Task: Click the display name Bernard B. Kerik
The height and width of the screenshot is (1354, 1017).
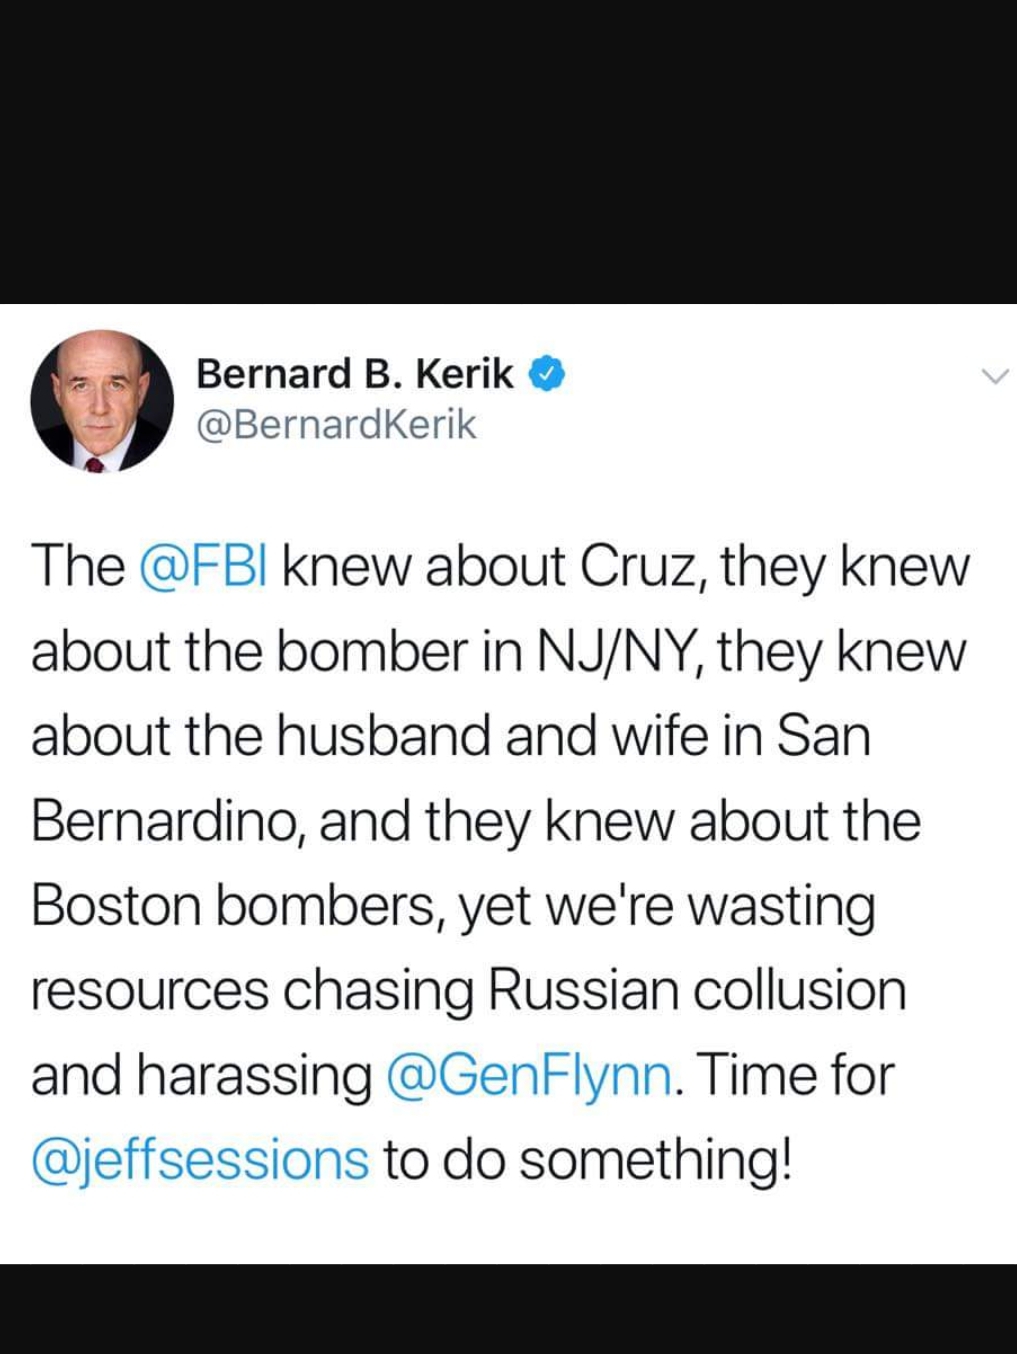Action: pos(354,374)
